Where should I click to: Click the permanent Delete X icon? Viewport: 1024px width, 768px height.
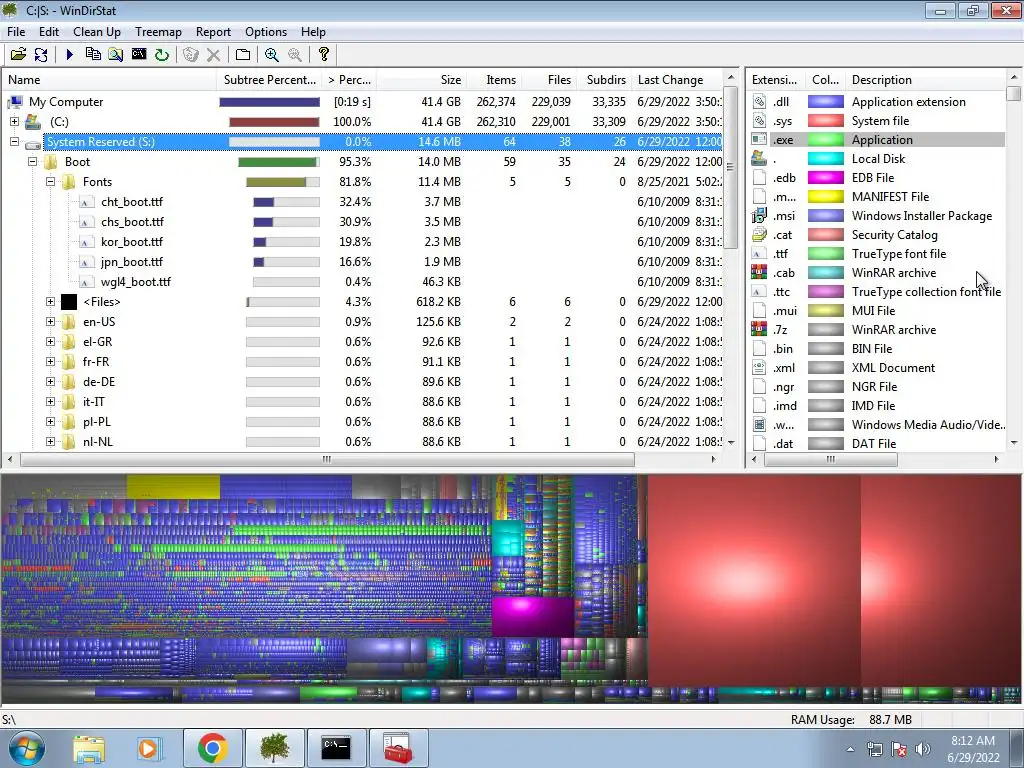(x=214, y=54)
